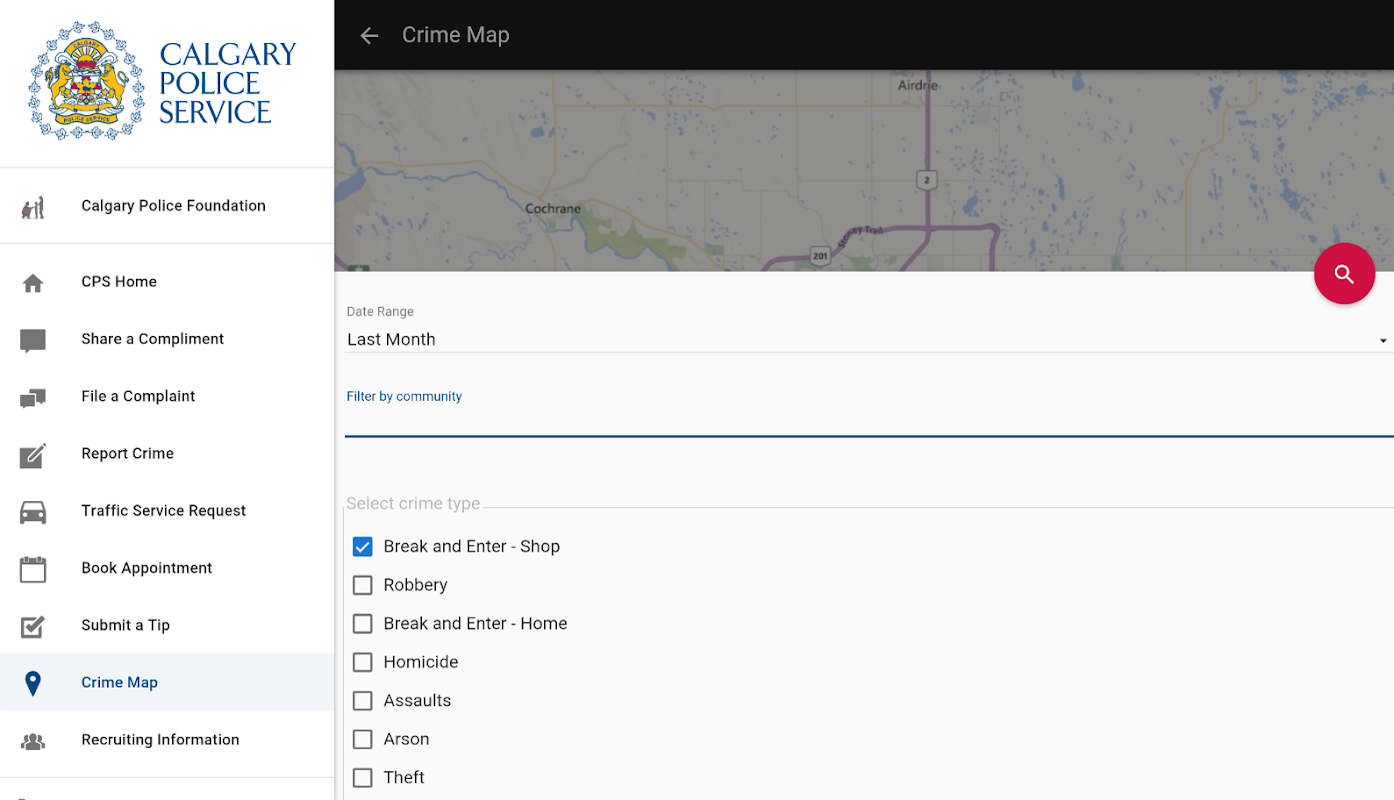Click the Traffic Service Request car icon

[x=33, y=512]
